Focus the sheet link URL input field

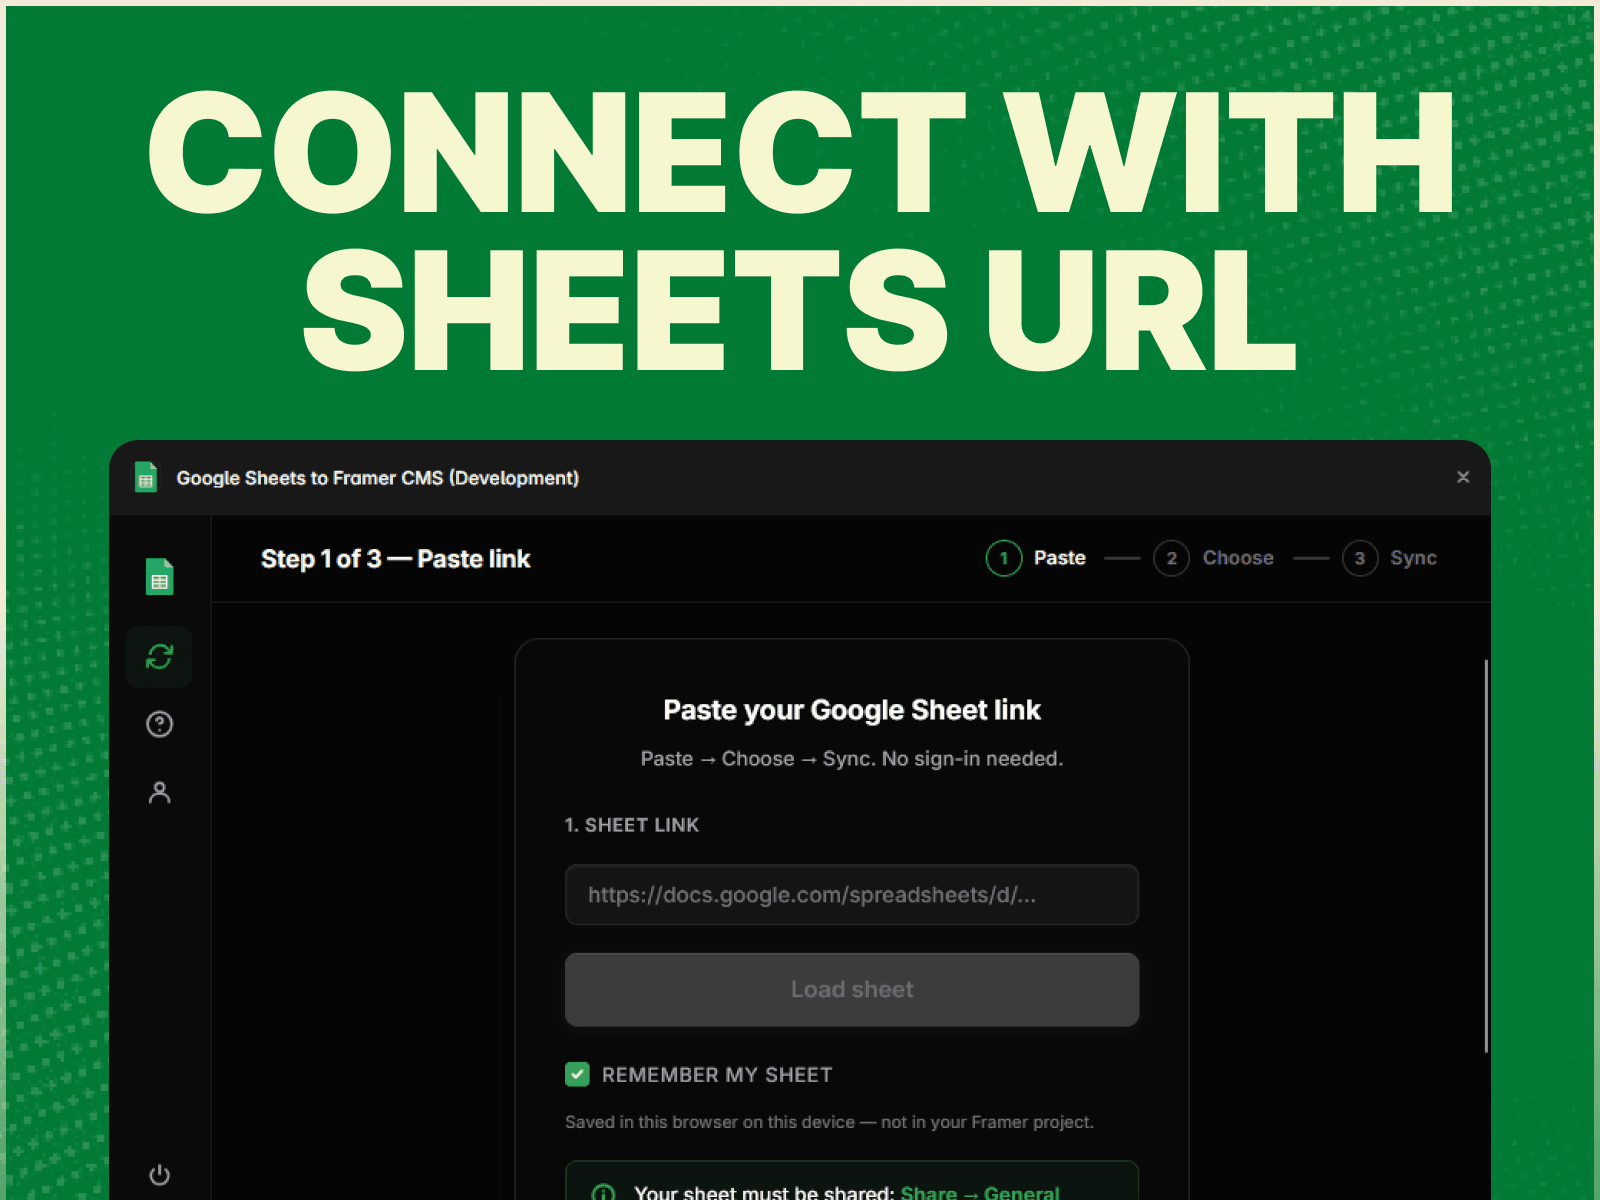852,895
